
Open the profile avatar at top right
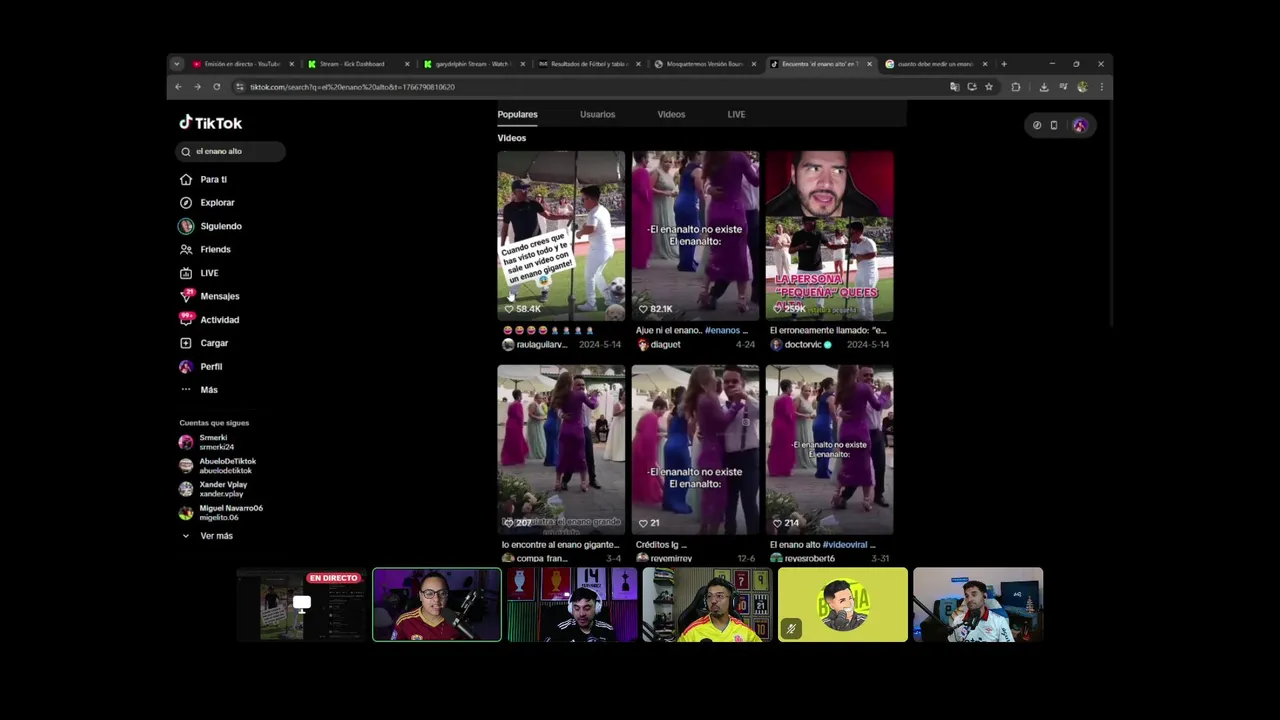[x=1080, y=125]
